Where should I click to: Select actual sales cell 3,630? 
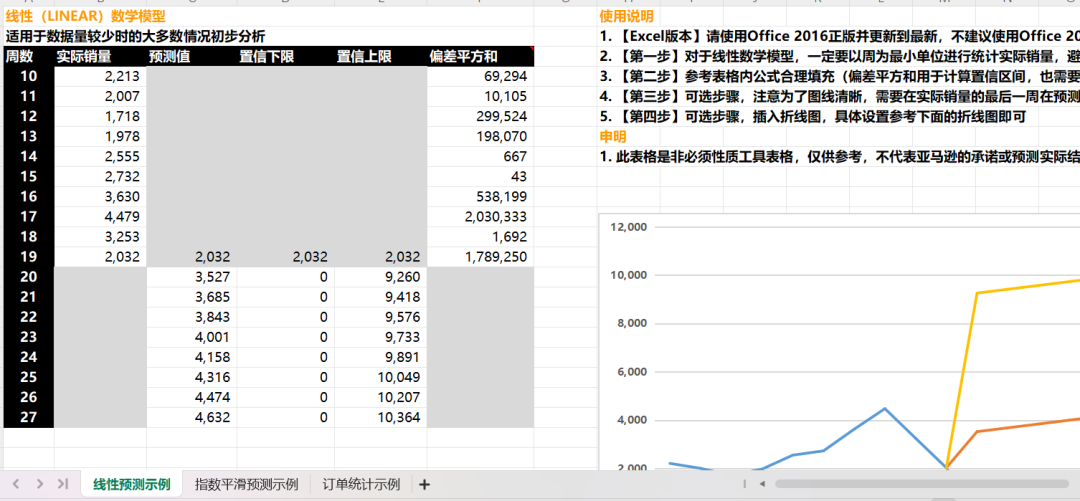click(101, 197)
